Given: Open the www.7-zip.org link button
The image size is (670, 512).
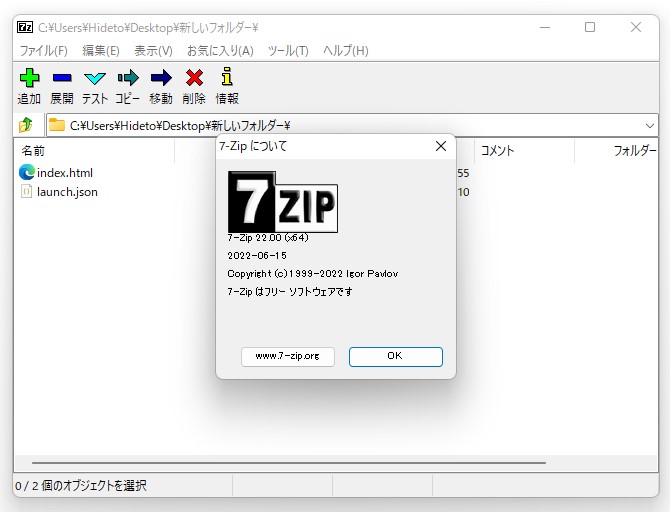Looking at the screenshot, I should [288, 356].
